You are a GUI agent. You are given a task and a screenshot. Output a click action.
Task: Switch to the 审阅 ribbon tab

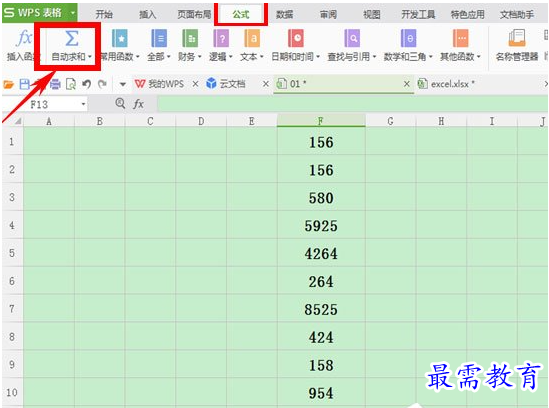click(x=328, y=14)
